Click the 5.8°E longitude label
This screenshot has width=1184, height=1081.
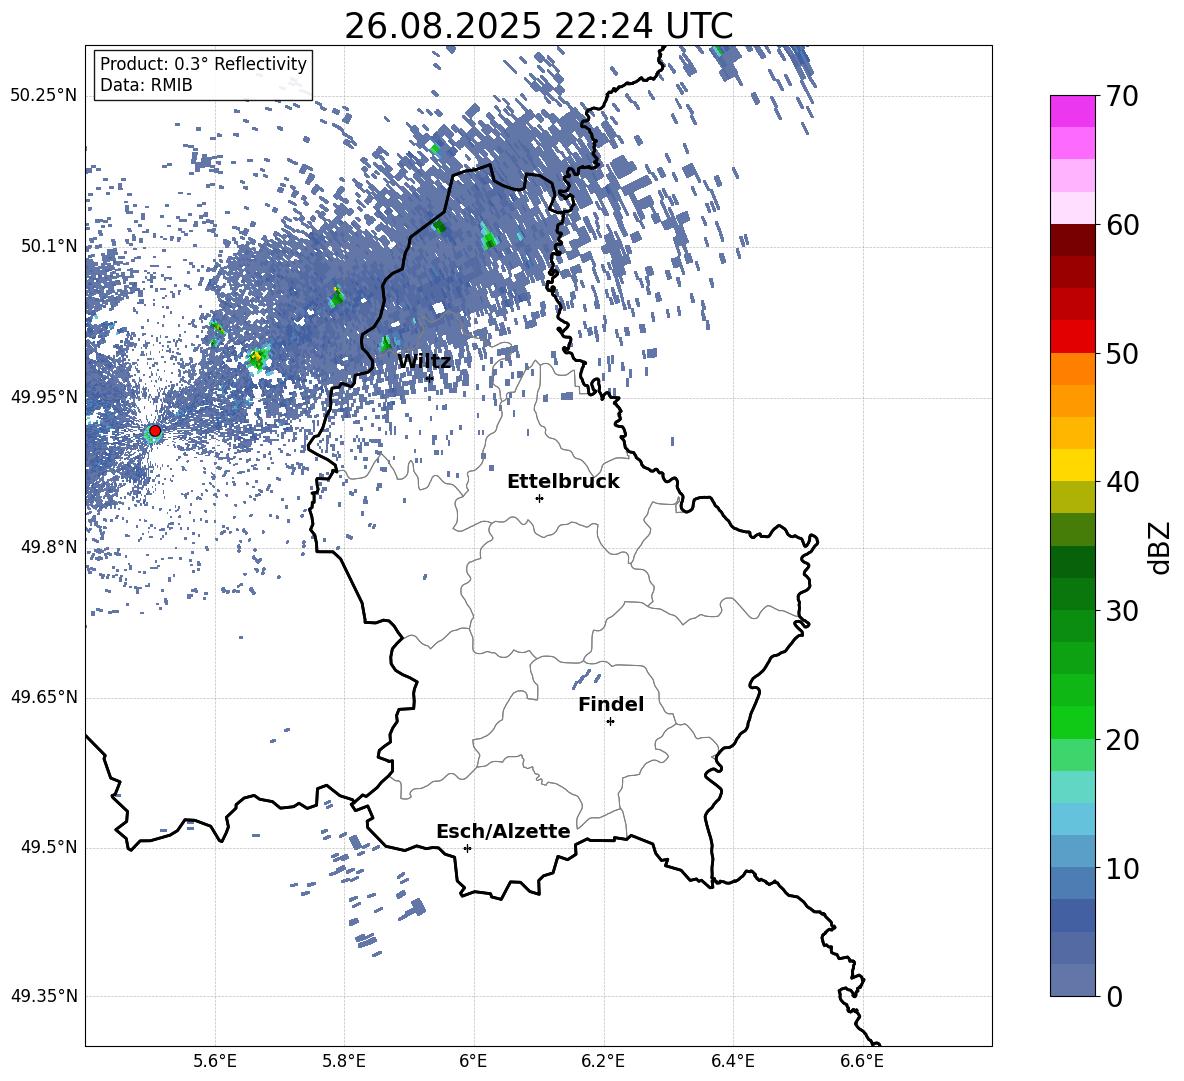coord(344,1061)
